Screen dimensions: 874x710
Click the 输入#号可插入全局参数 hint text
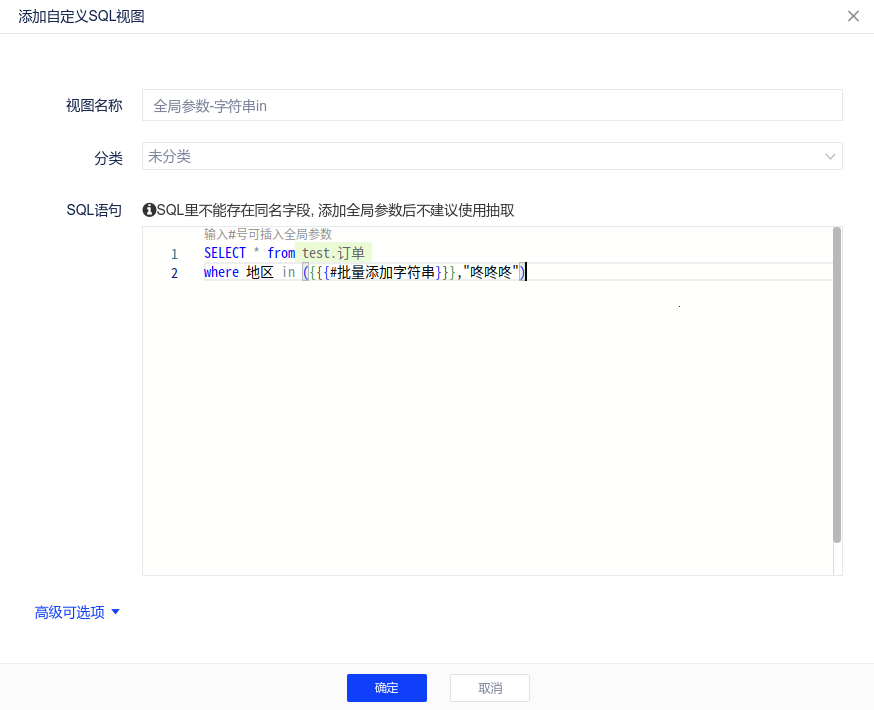click(267, 234)
